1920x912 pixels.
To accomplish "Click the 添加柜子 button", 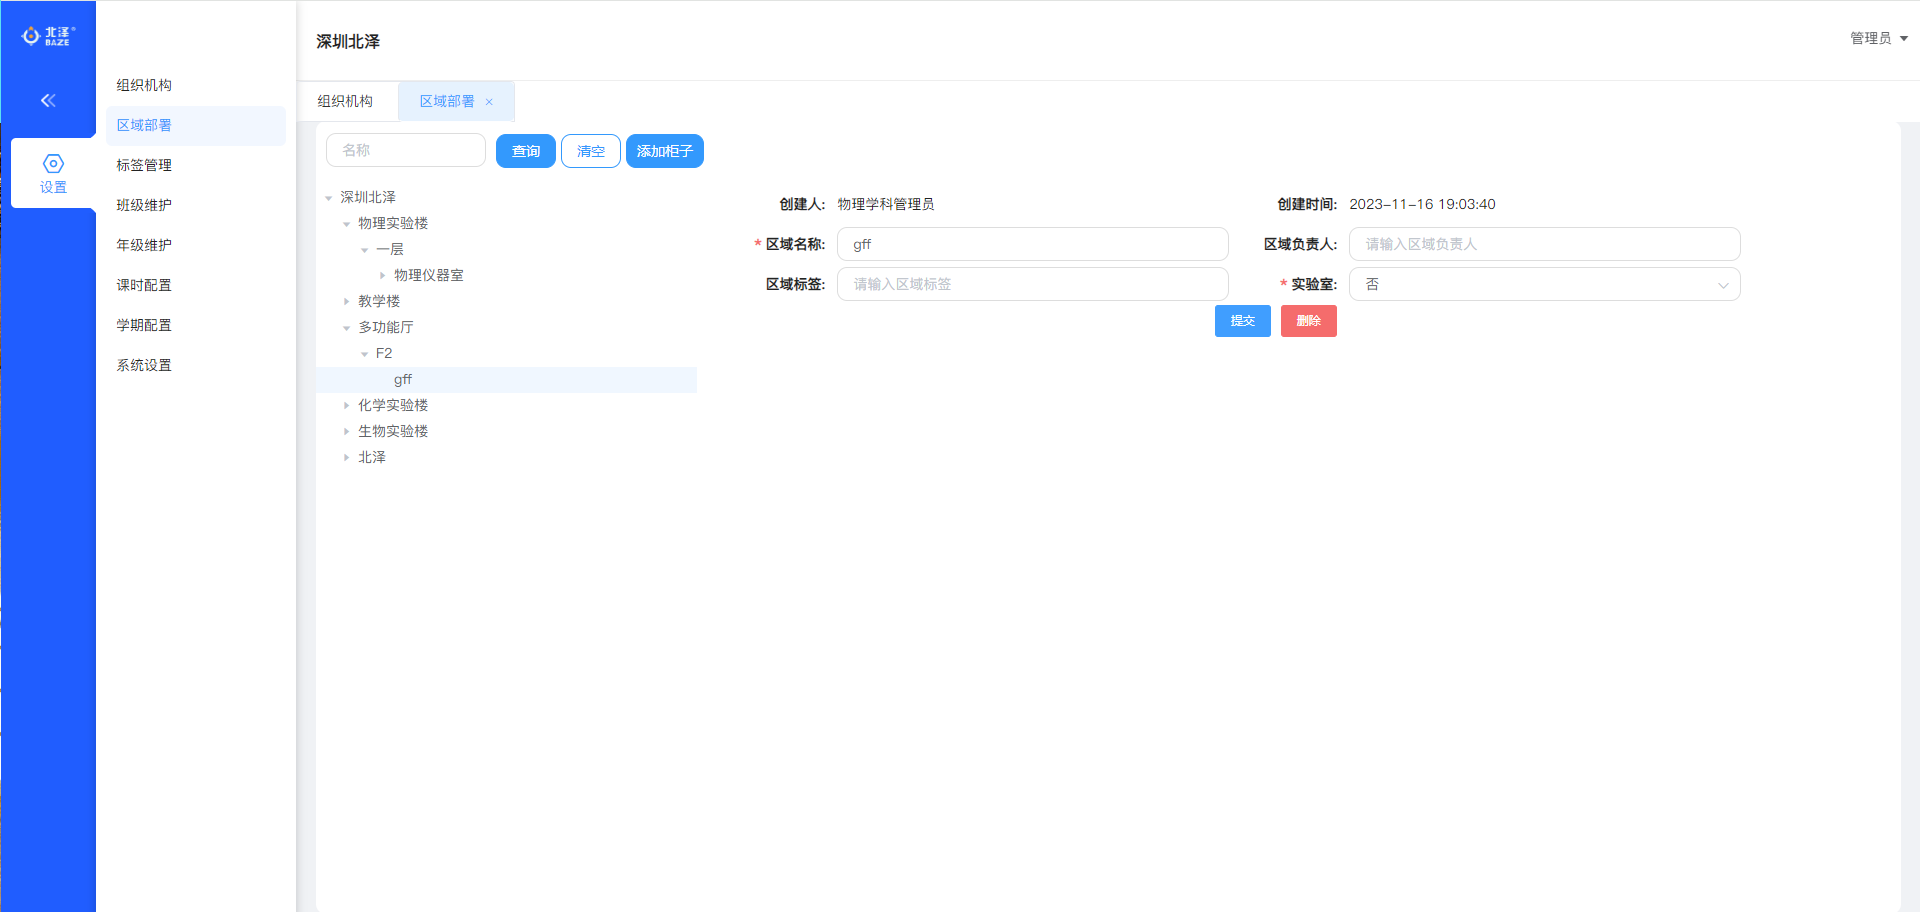I will coord(664,151).
